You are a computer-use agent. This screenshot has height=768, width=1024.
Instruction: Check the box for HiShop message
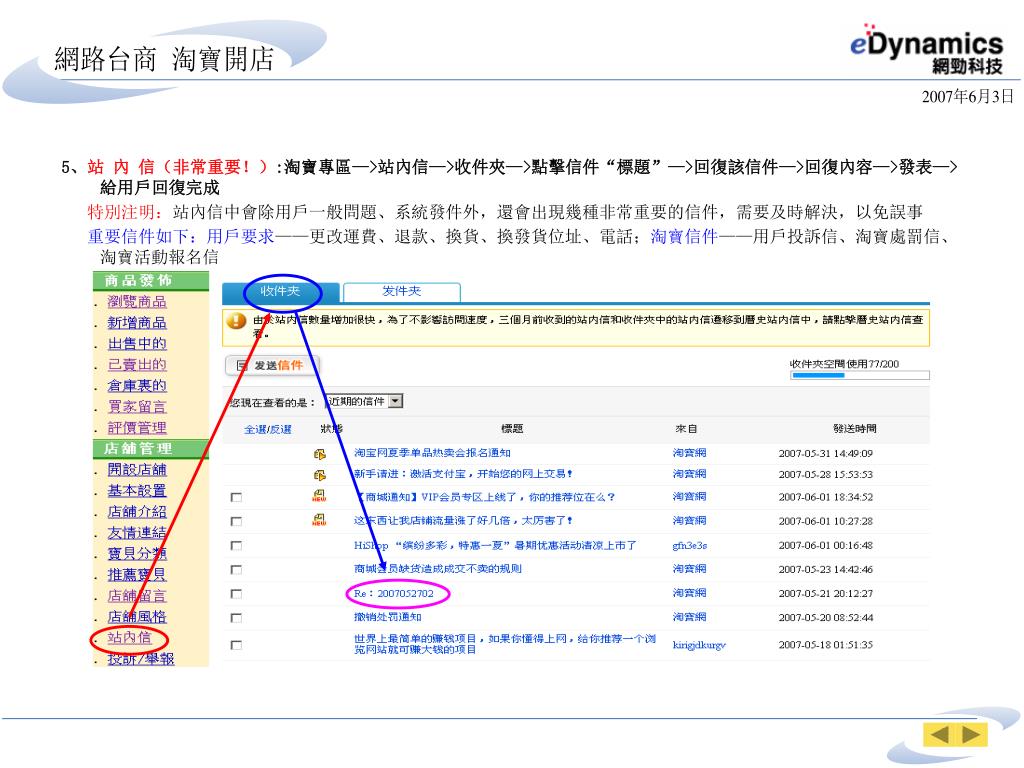tap(236, 545)
